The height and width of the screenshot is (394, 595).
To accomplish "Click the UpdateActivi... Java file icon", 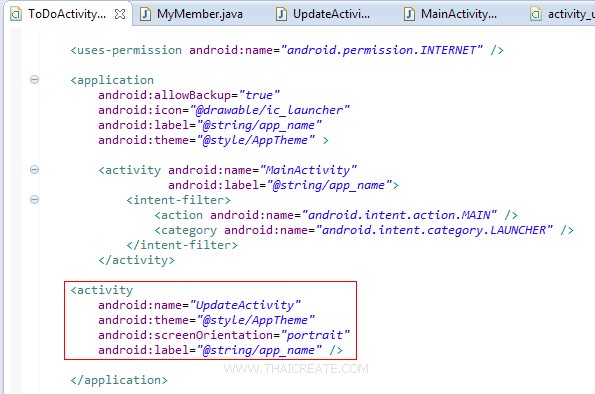I will 281,14.
